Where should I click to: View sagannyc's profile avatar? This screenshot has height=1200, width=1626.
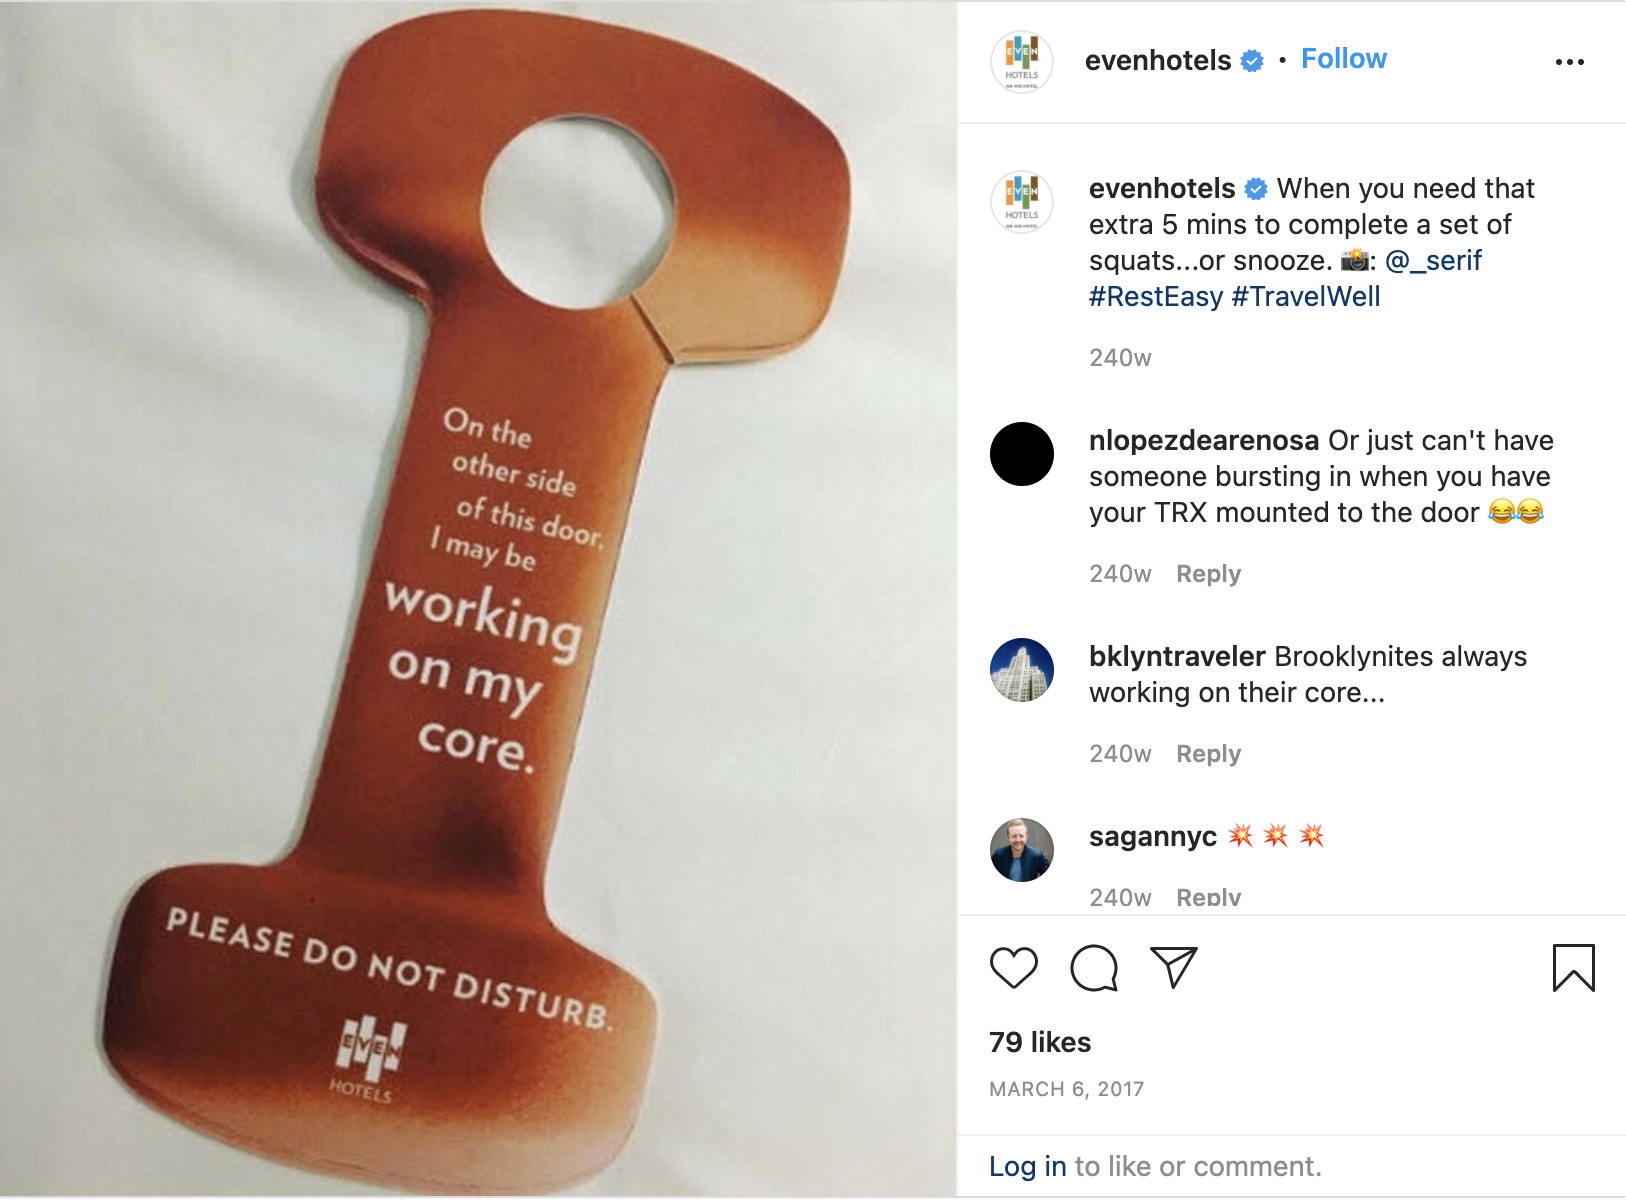tap(1022, 850)
